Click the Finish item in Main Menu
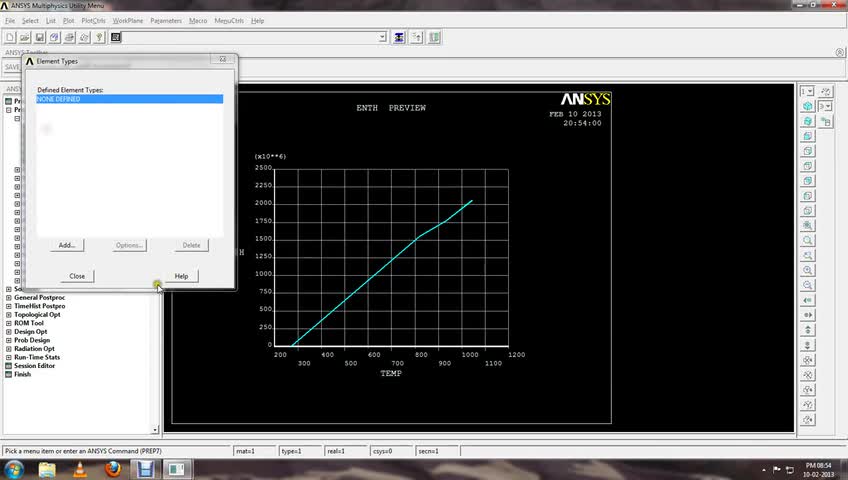 click(22, 374)
